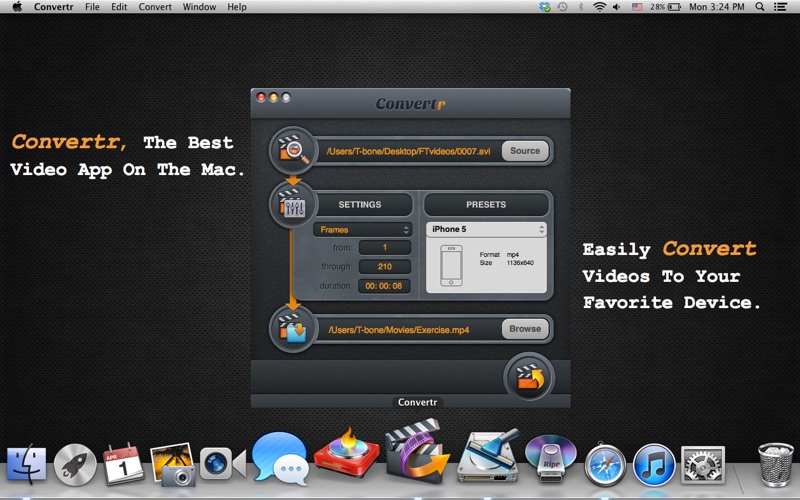Click the source path ending in 0007.avi
Image resolution: width=800 pixels, height=500 pixels.
point(409,151)
